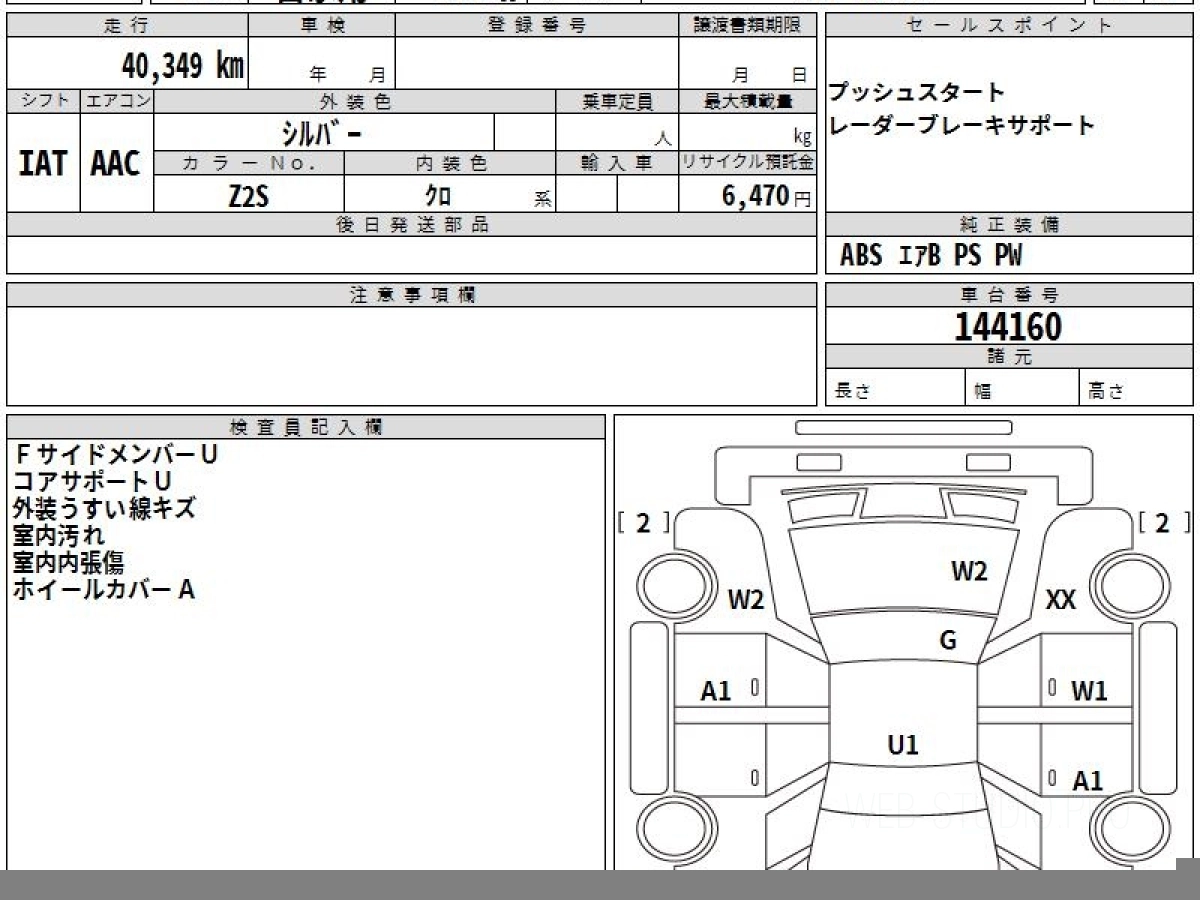1200x900 pixels.
Task: Select the Z2S color code
Action: click(x=249, y=195)
